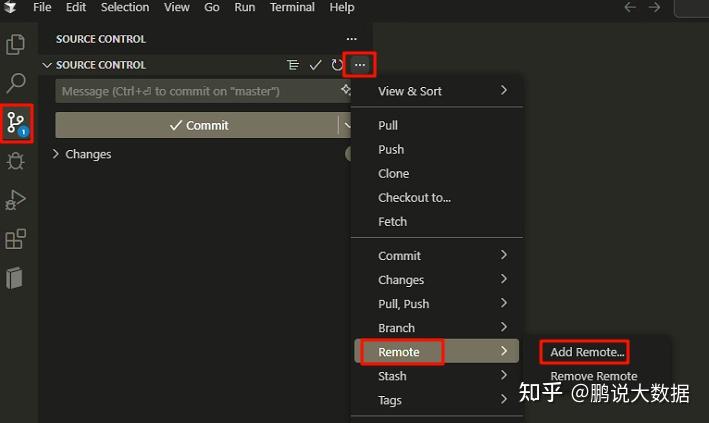The image size is (709, 423).
Task: Select Remove Remote from the submenu
Action: pyautogui.click(x=593, y=376)
